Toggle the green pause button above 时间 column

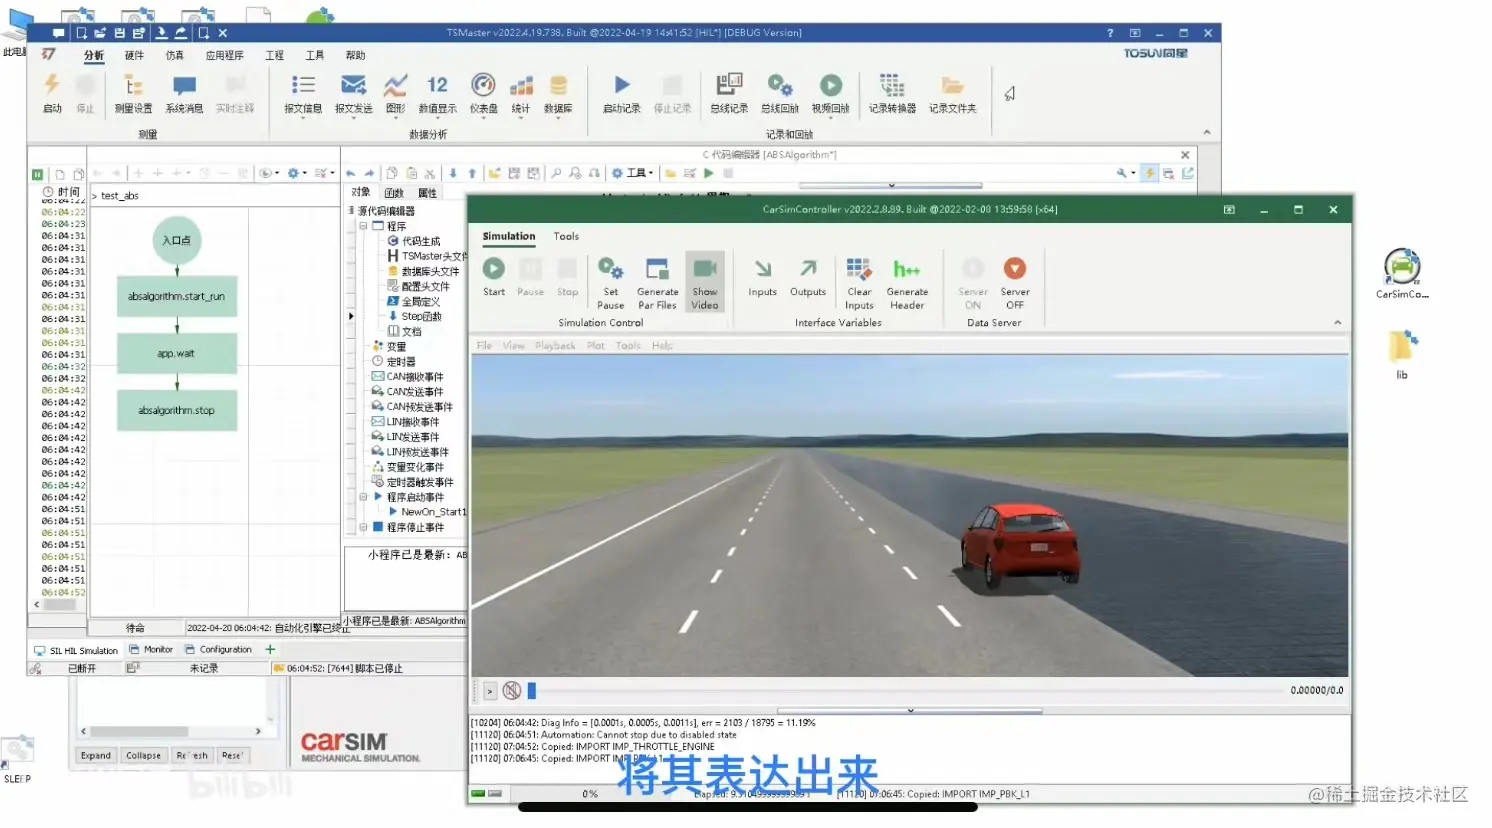pyautogui.click(x=38, y=174)
